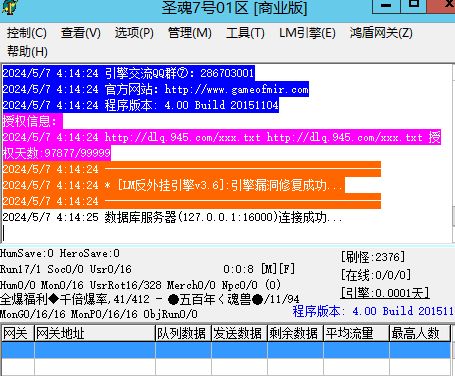
Task: Click the [在线:0/0/0] status label
Action: 376,275
